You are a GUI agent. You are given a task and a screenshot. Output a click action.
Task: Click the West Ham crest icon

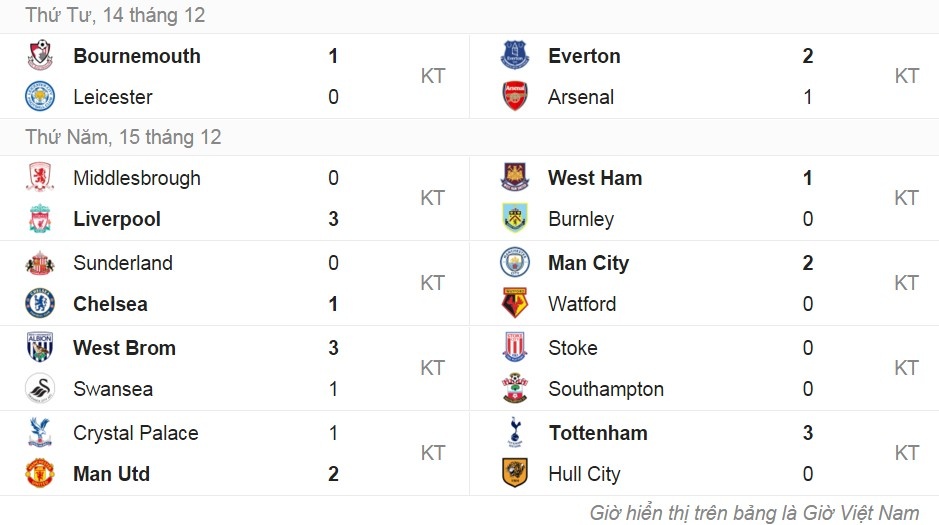tap(514, 178)
